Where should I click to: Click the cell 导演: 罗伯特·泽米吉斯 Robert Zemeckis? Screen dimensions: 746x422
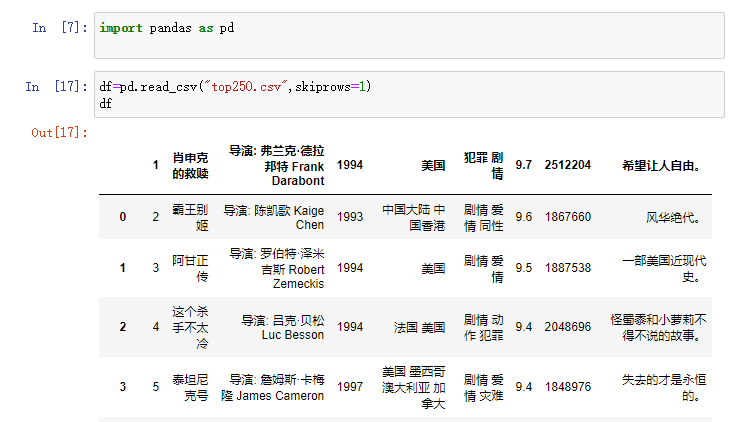coord(276,268)
